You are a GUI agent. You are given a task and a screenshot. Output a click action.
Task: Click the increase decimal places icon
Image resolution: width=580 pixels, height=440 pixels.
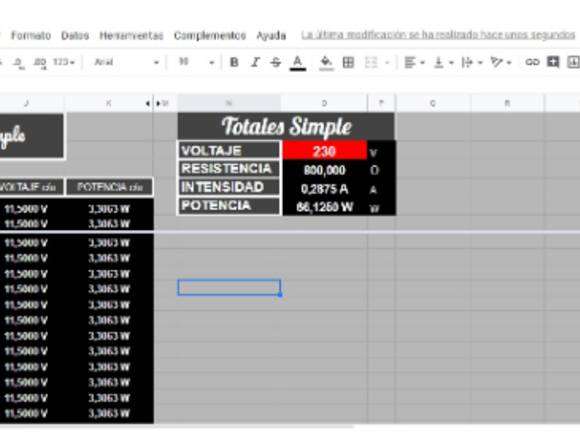click(40, 62)
